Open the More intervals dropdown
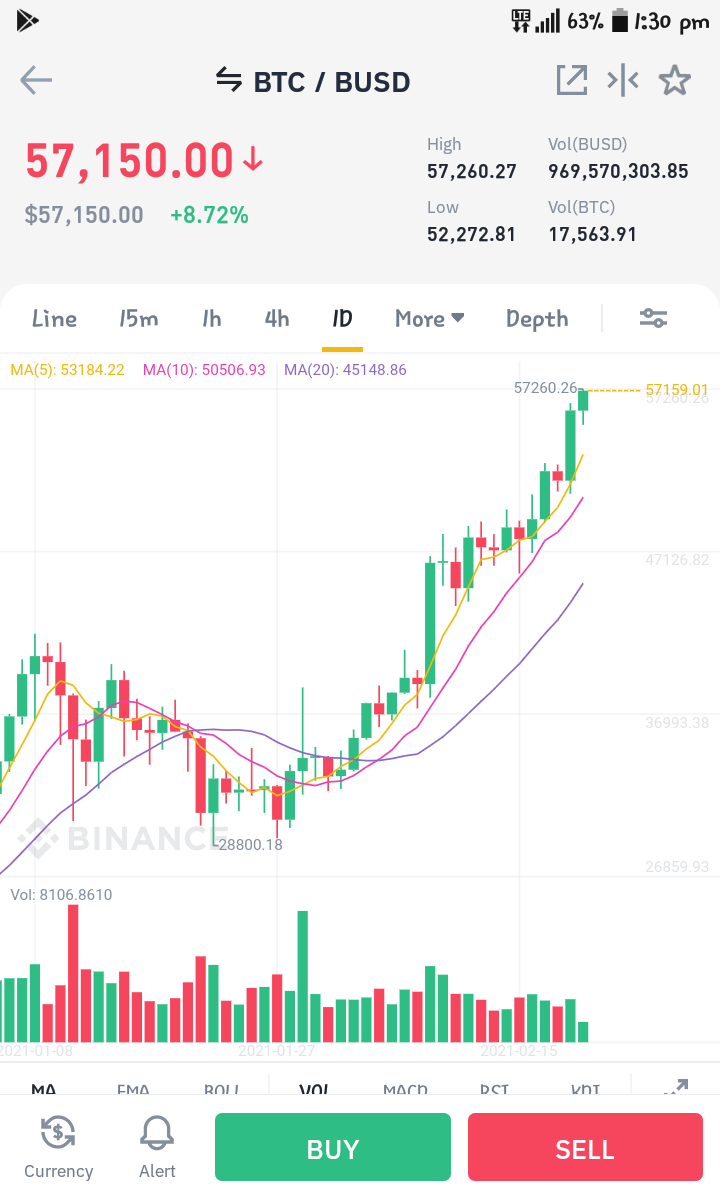This screenshot has height=1199, width=720. click(x=430, y=318)
